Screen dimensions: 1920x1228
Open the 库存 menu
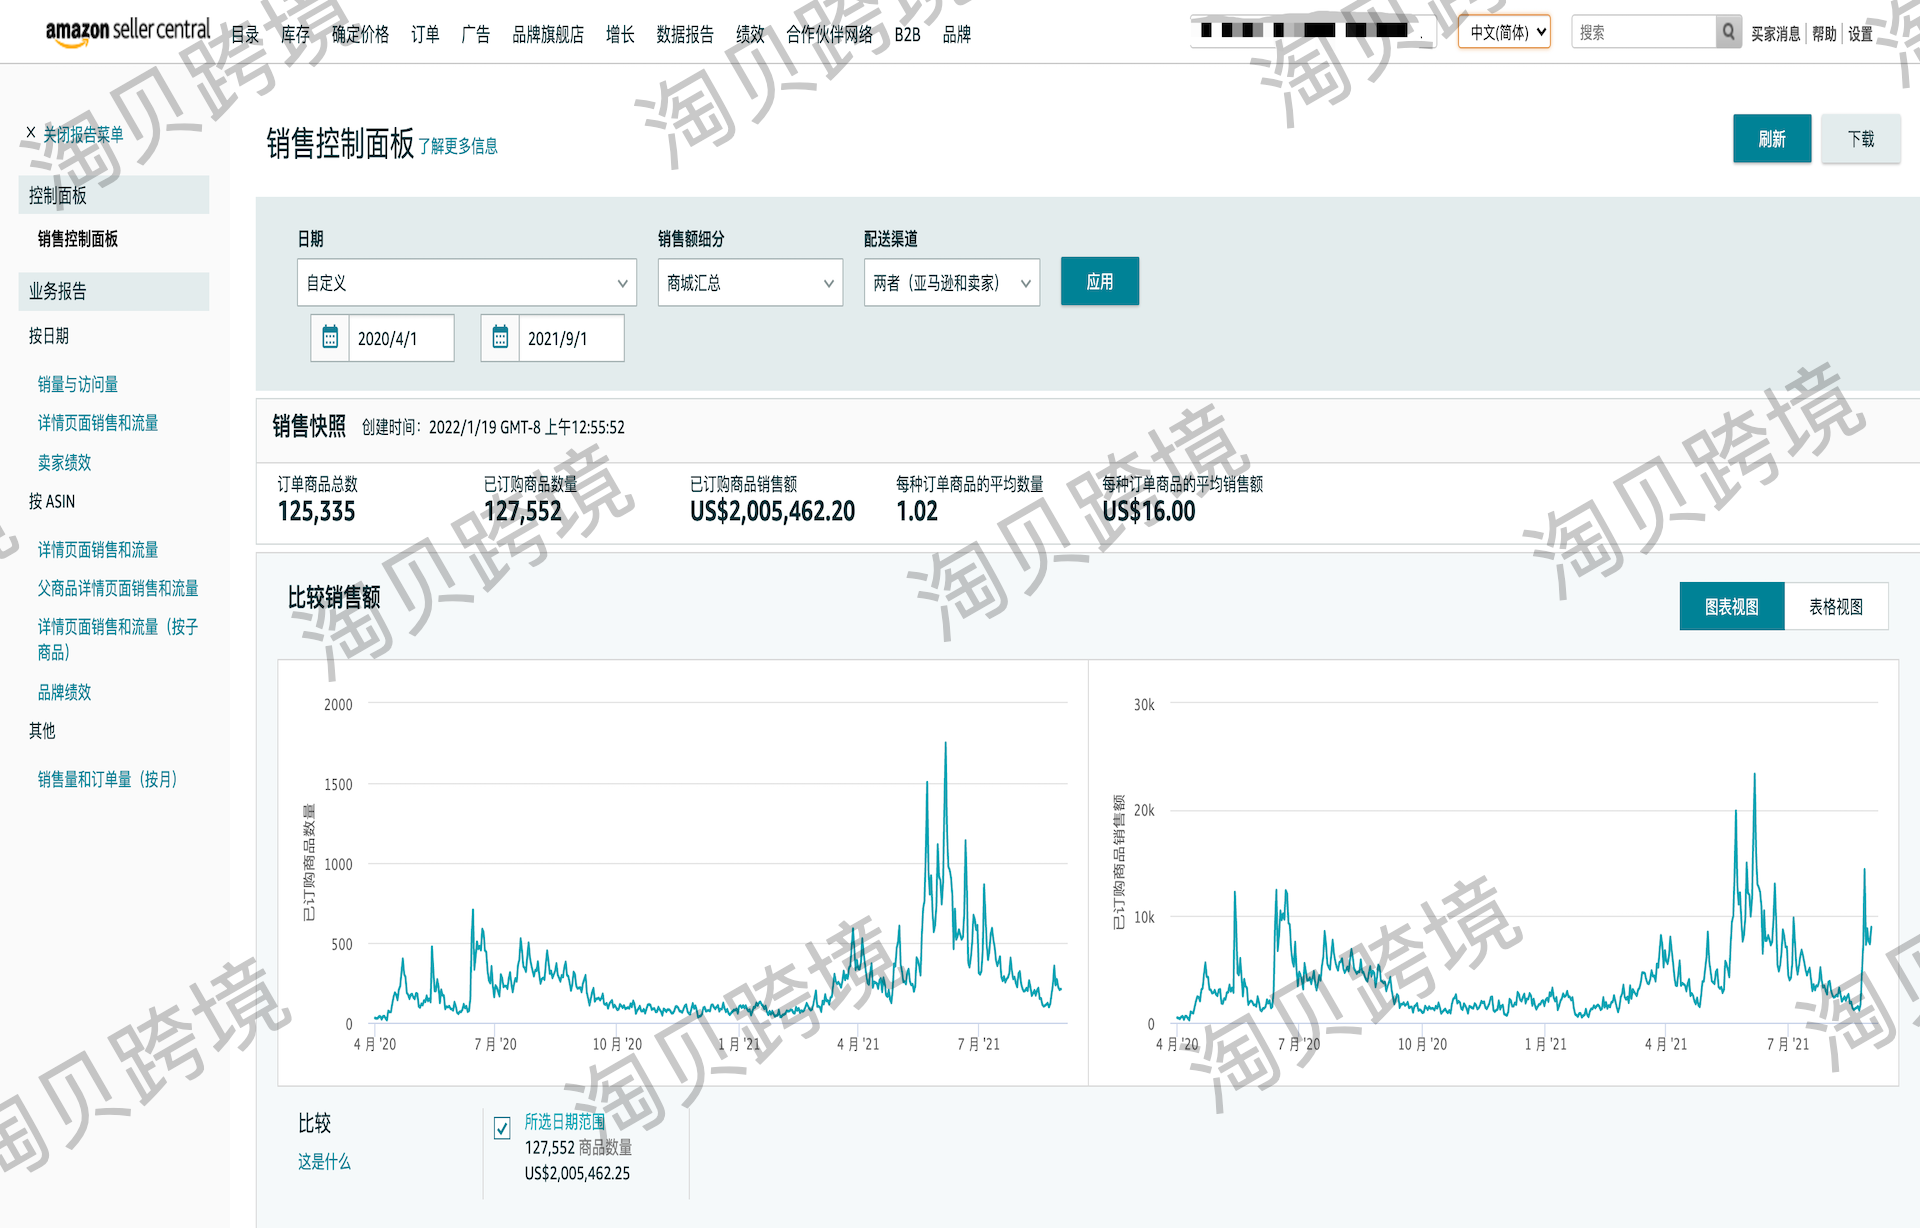(x=295, y=35)
